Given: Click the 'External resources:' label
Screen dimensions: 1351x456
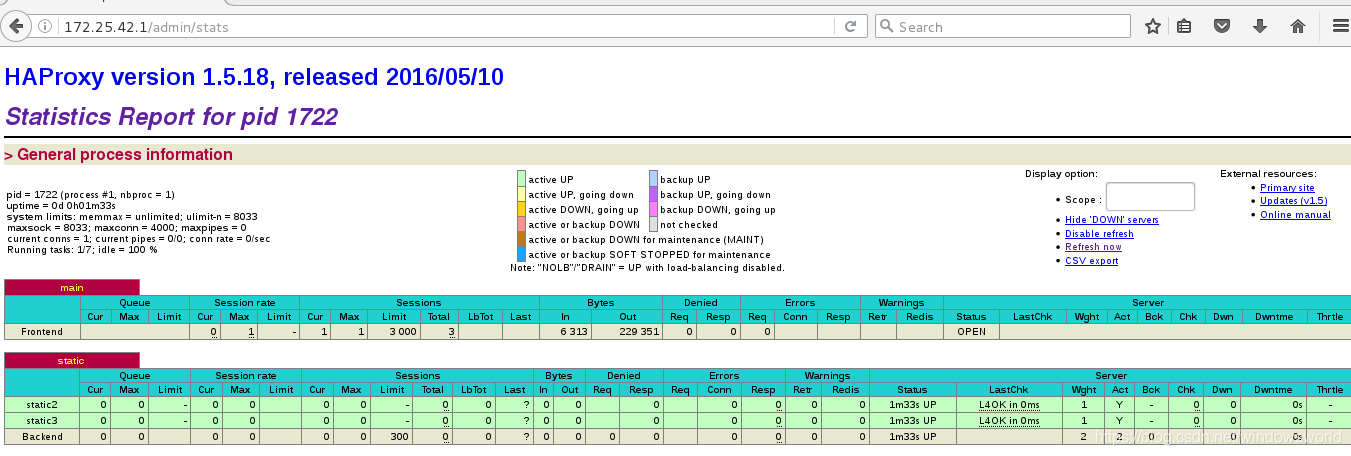Looking at the screenshot, I should [x=1268, y=174].
